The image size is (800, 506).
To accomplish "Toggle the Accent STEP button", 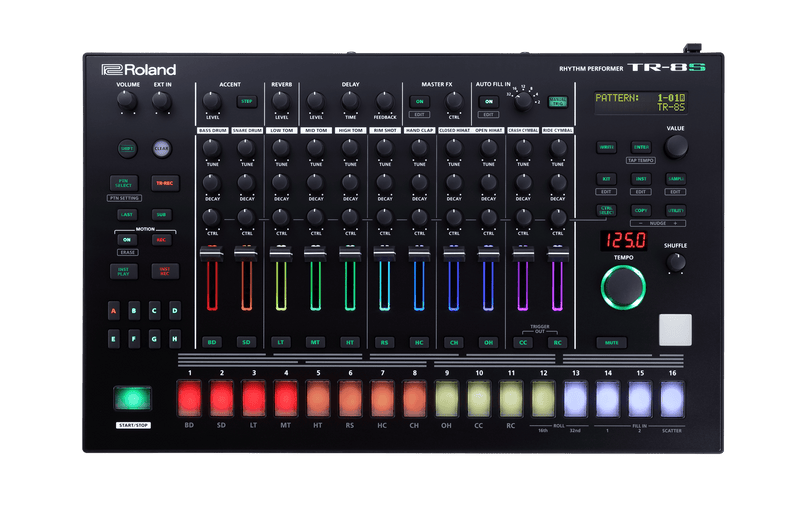I will pyautogui.click(x=247, y=102).
